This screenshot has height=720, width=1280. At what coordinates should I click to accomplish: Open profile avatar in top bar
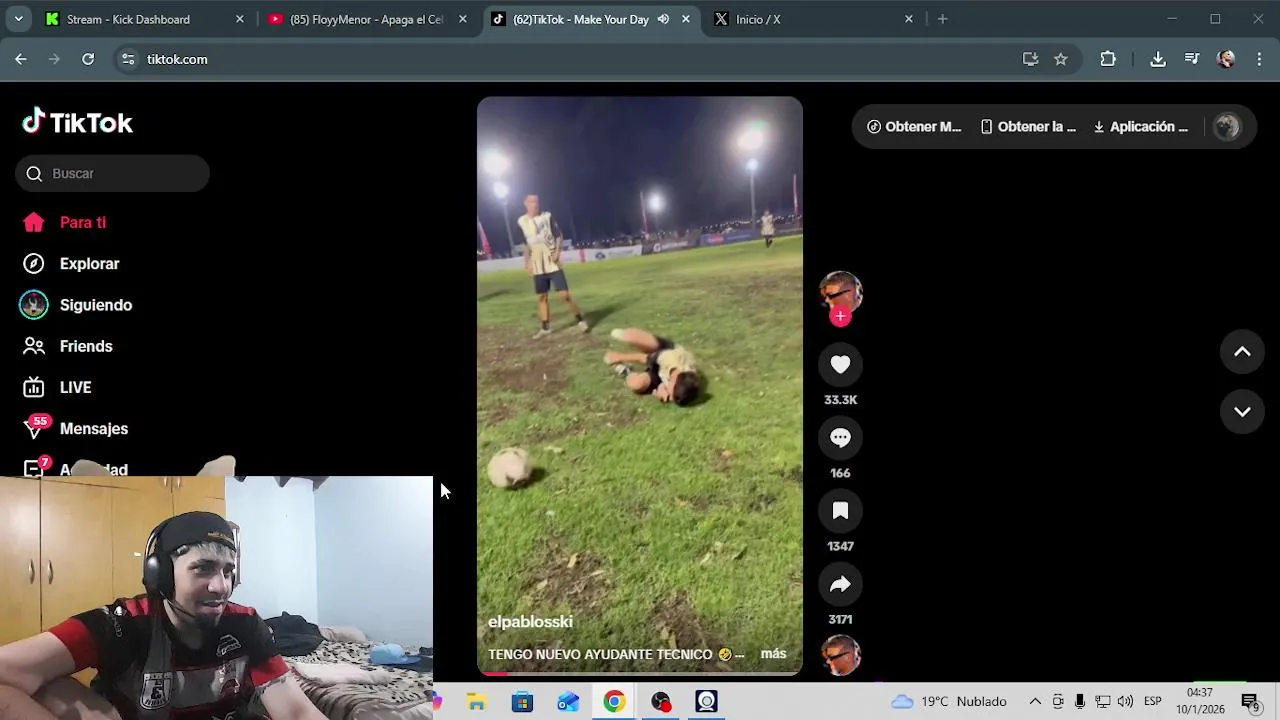click(x=1227, y=127)
